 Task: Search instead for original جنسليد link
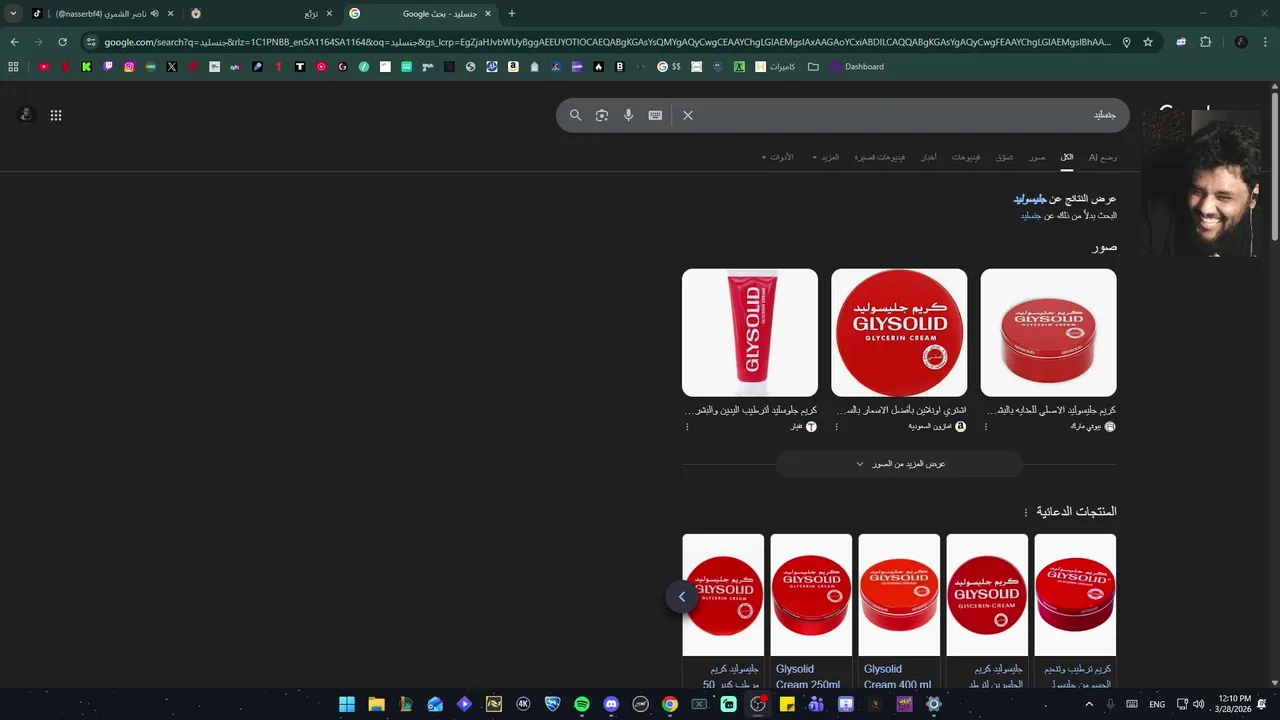(1031, 215)
